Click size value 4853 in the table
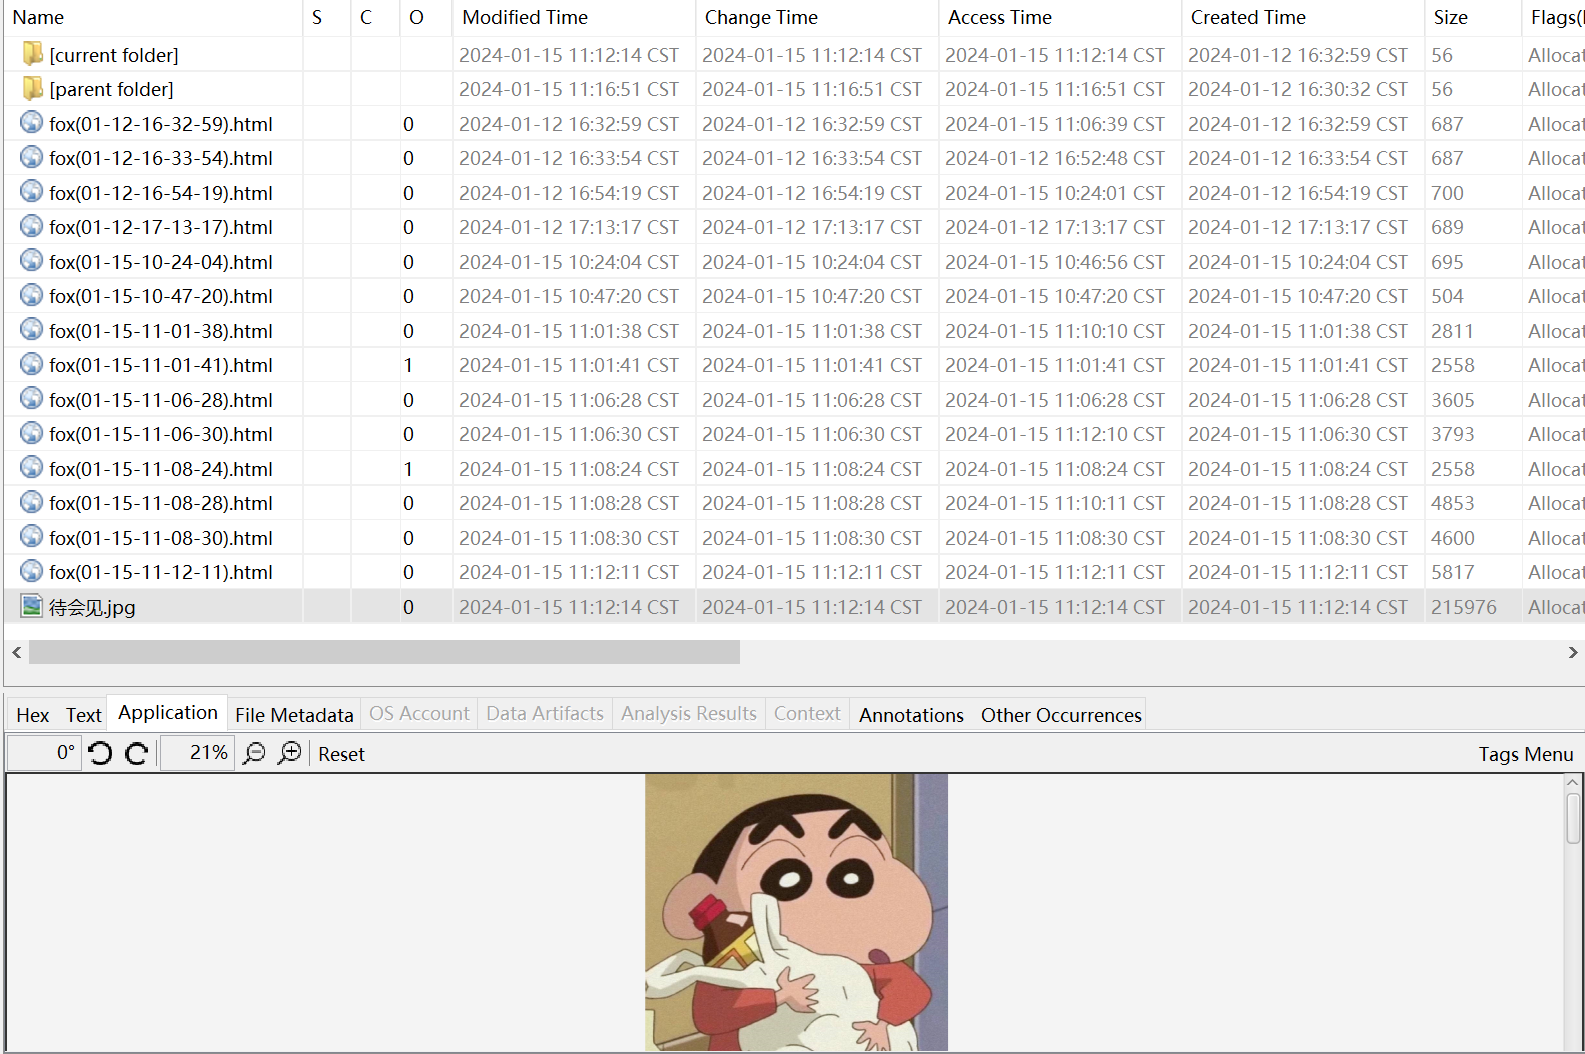The image size is (1585, 1054). [1452, 503]
